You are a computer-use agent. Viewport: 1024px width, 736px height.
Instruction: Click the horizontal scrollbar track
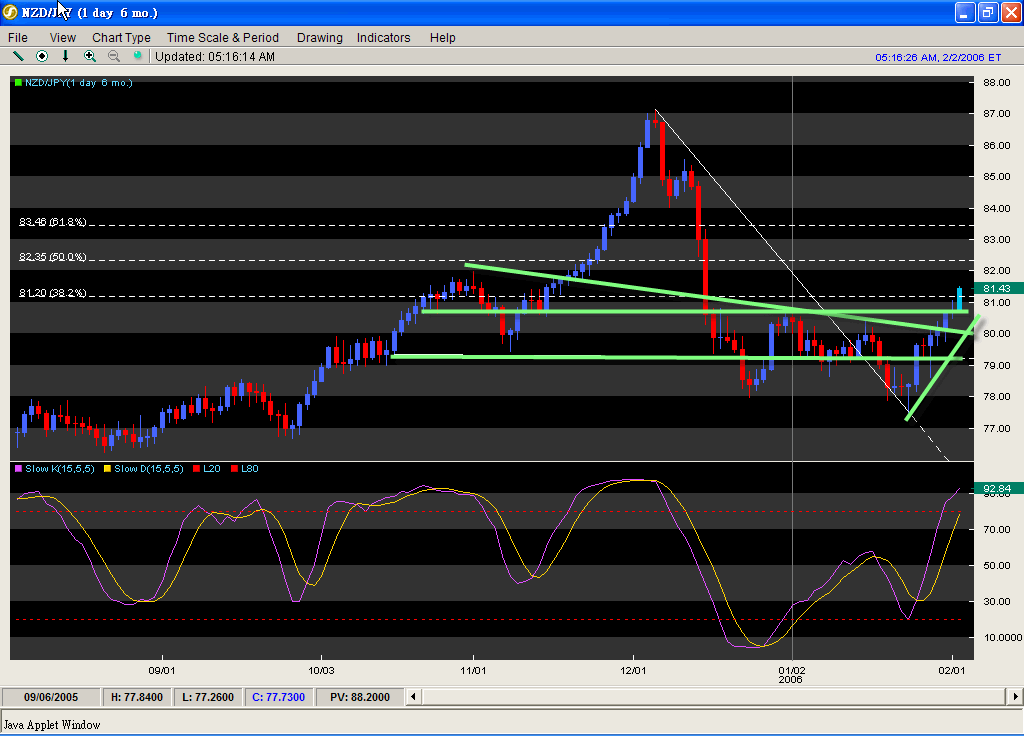pyautogui.click(x=714, y=697)
